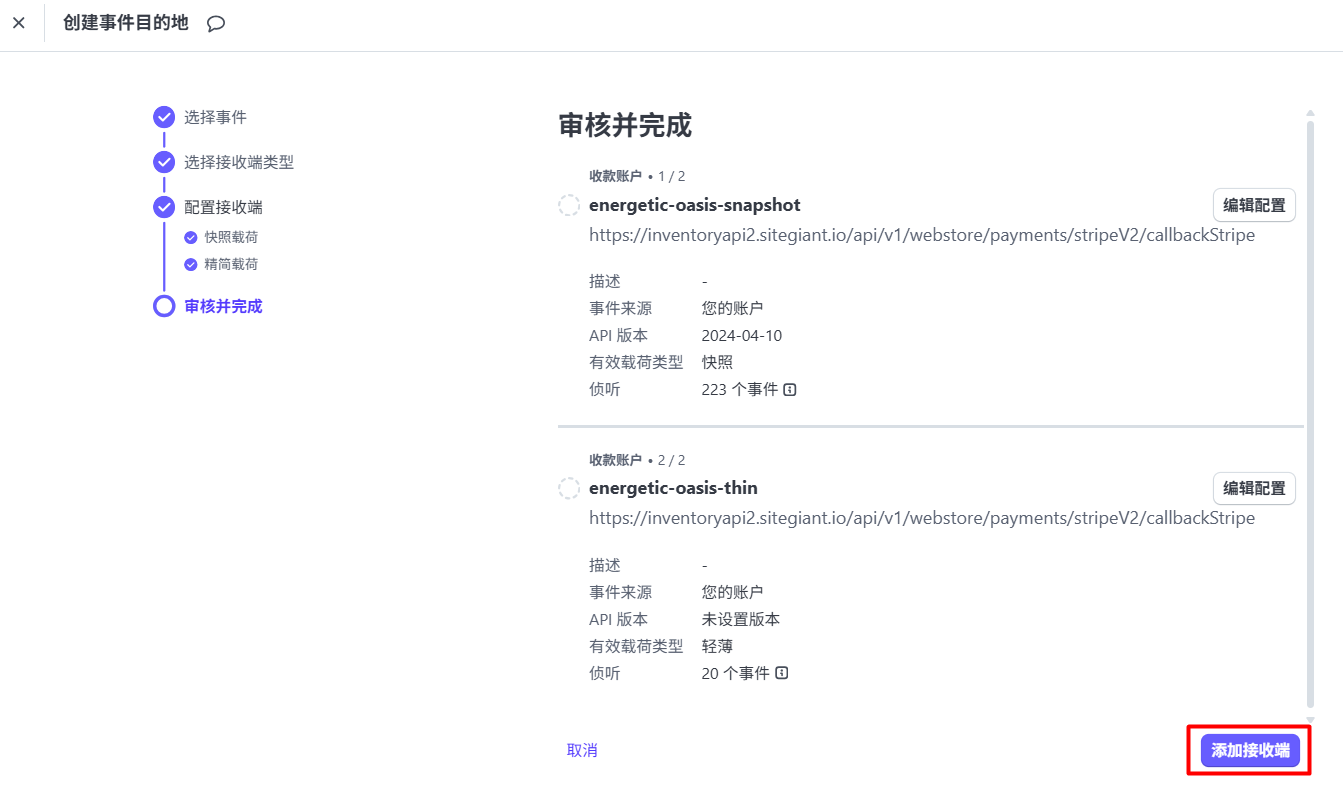This screenshot has height=793, width=1343.
Task: Jump back to 选择事件 step label
Action: (215, 117)
